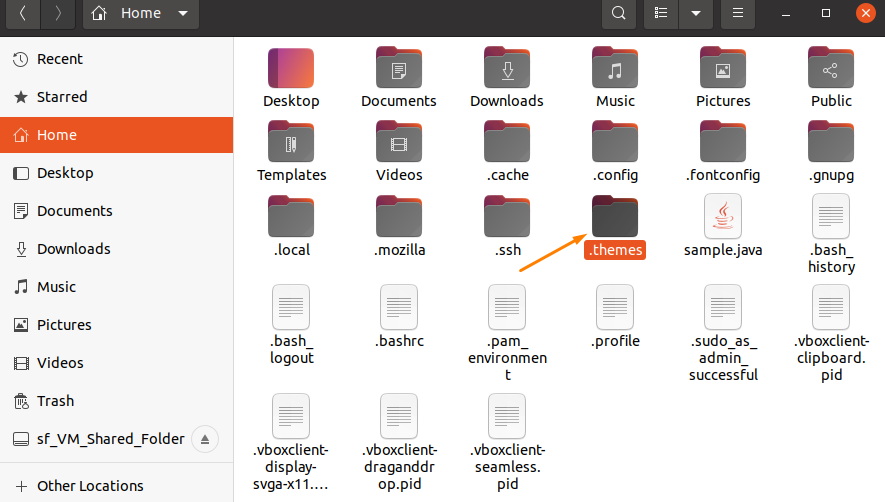Open Pictures from the sidebar
The height and width of the screenshot is (502, 885).
pyautogui.click(x=116, y=325)
